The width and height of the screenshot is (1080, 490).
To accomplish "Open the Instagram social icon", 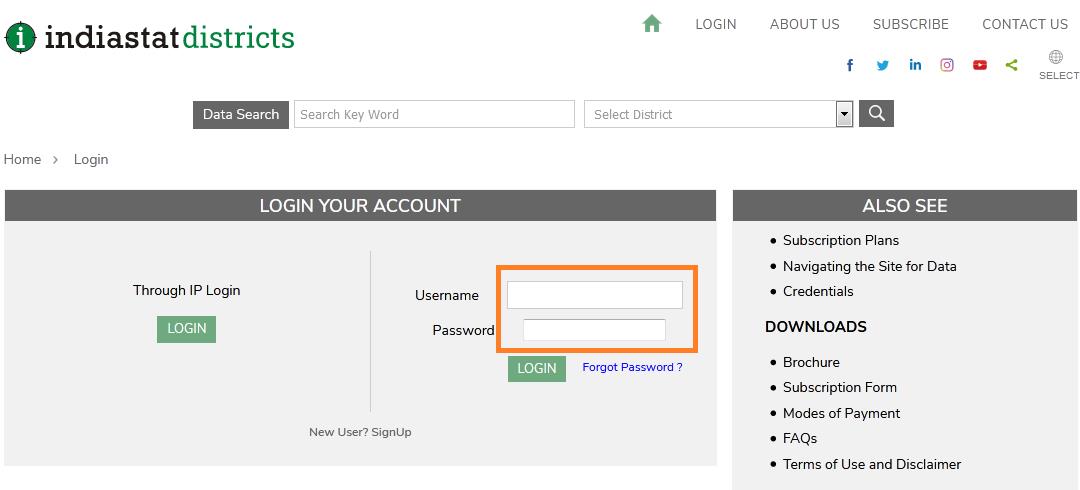I will (947, 65).
